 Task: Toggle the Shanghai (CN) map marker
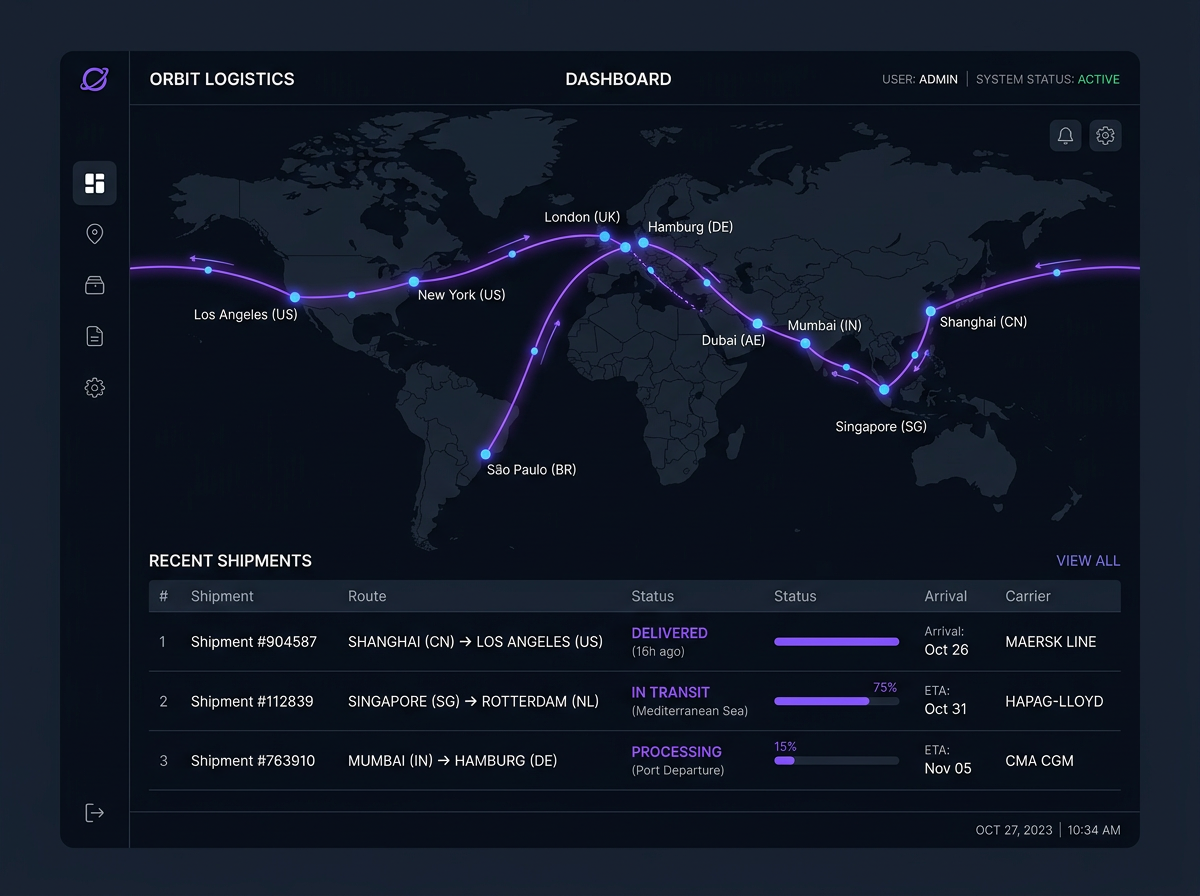coord(929,312)
